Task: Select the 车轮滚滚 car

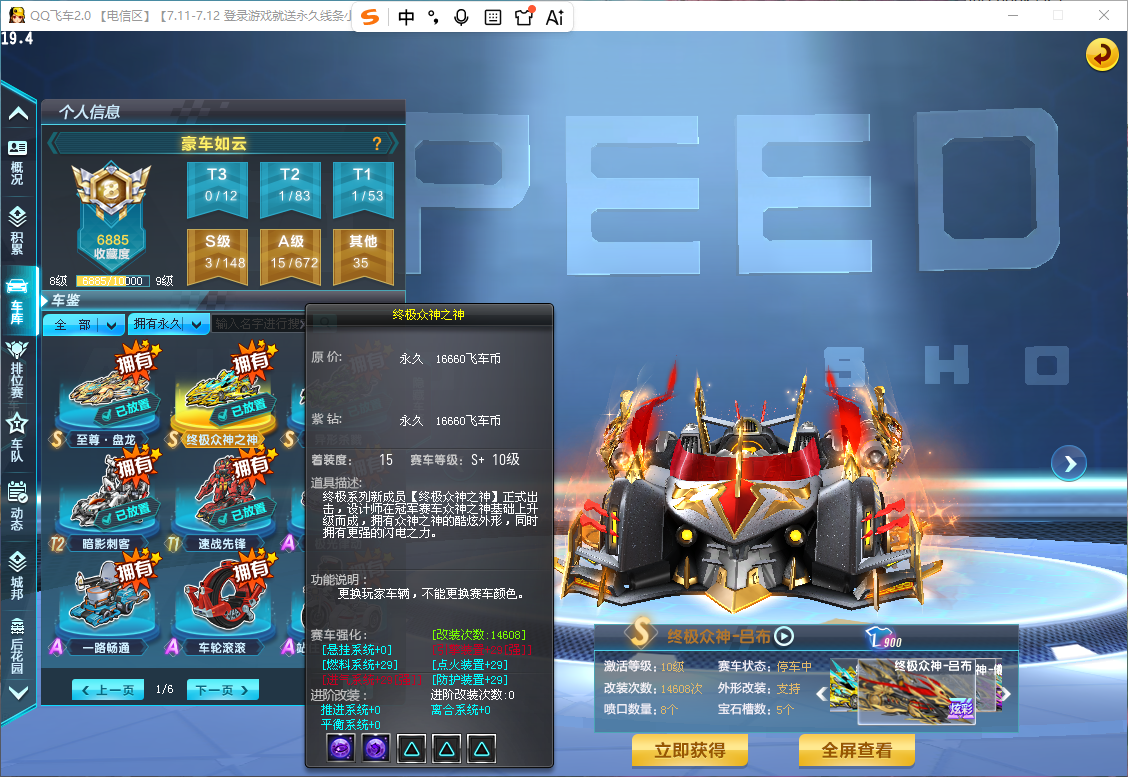Action: coord(222,604)
